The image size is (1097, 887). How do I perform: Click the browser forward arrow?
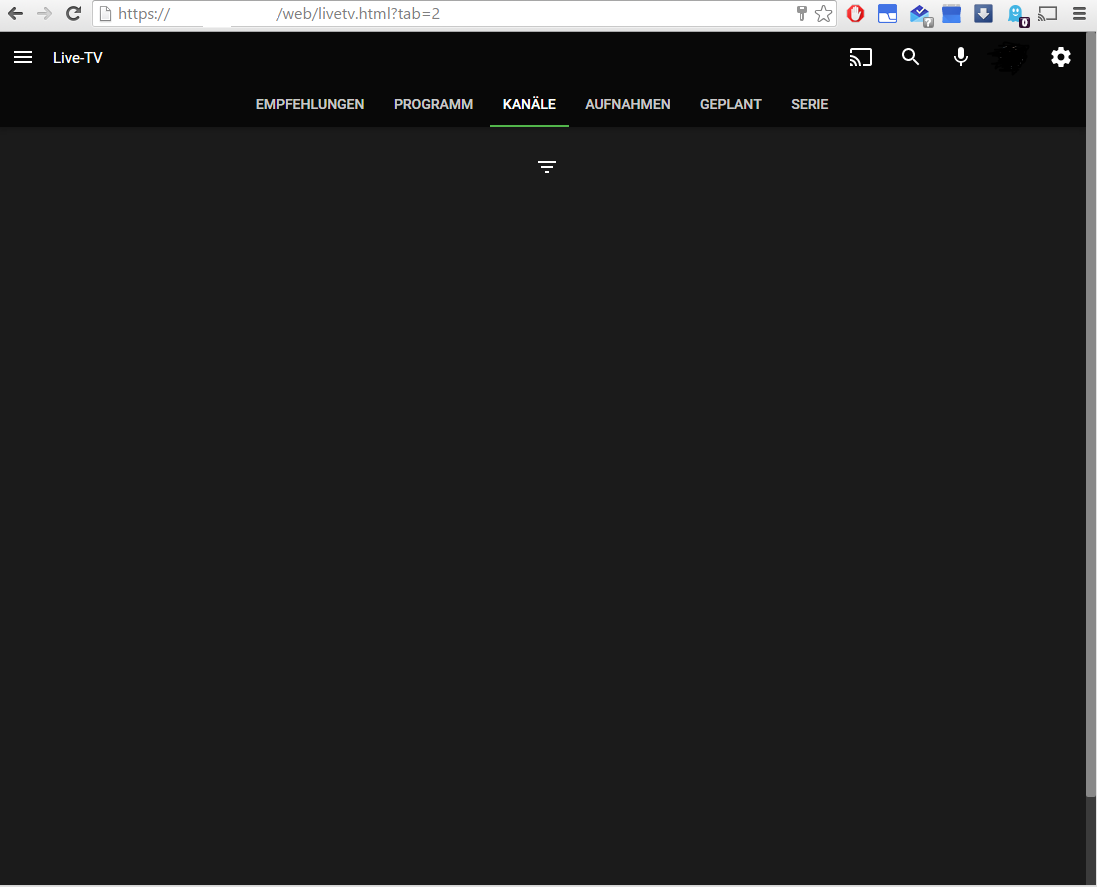click(x=44, y=13)
